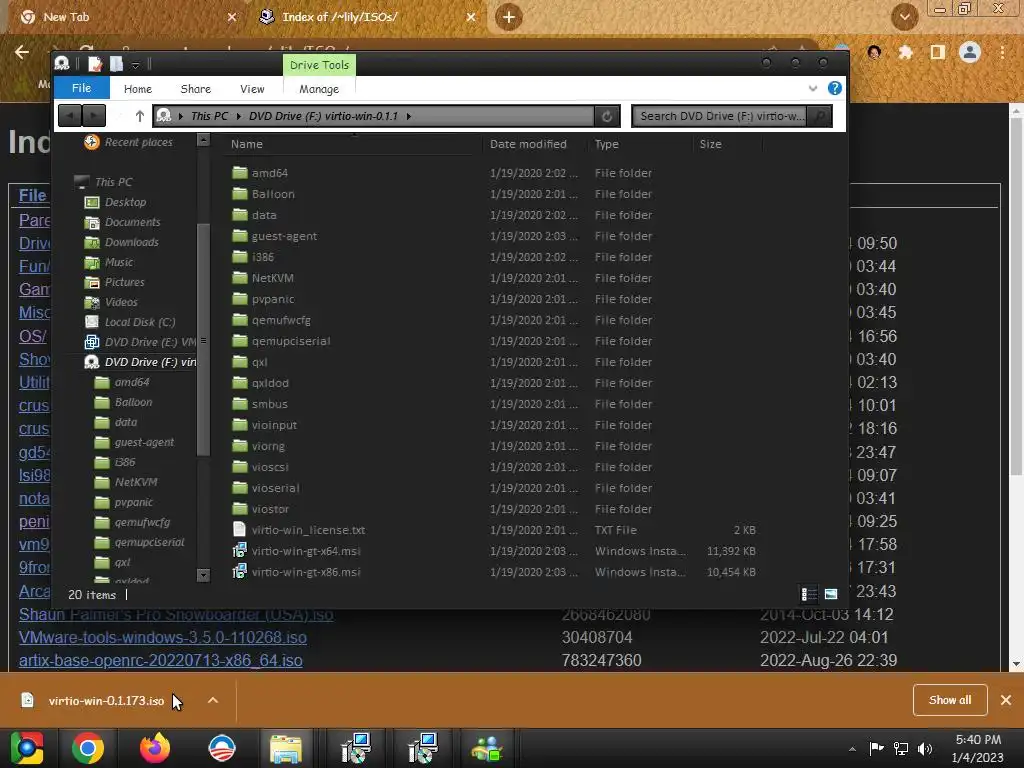Click quick access Properties icon in title bar

point(95,64)
